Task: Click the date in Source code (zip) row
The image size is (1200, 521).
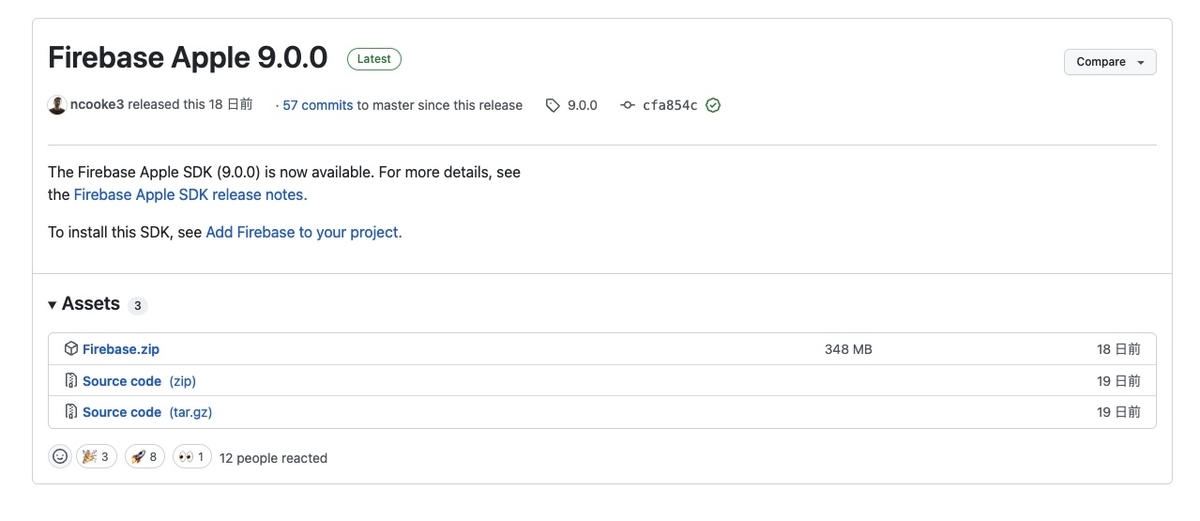Action: point(1118,381)
